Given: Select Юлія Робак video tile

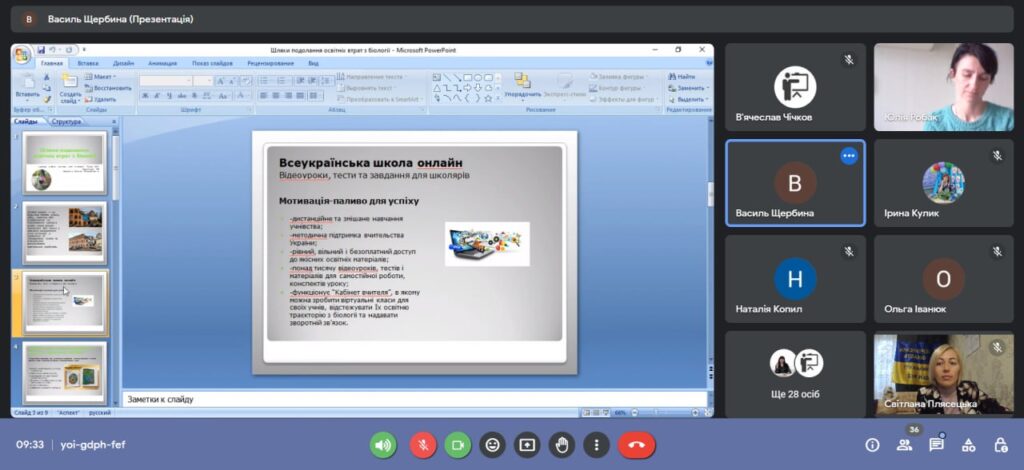Looking at the screenshot, I should [944, 87].
